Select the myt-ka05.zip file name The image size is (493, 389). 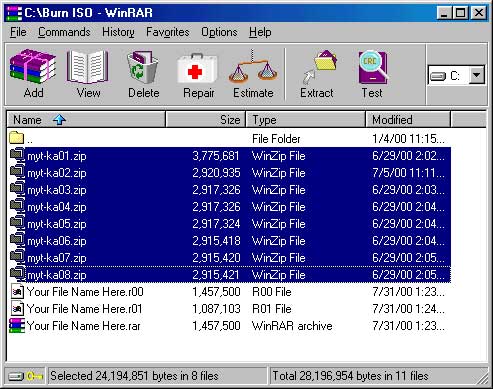coord(57,224)
